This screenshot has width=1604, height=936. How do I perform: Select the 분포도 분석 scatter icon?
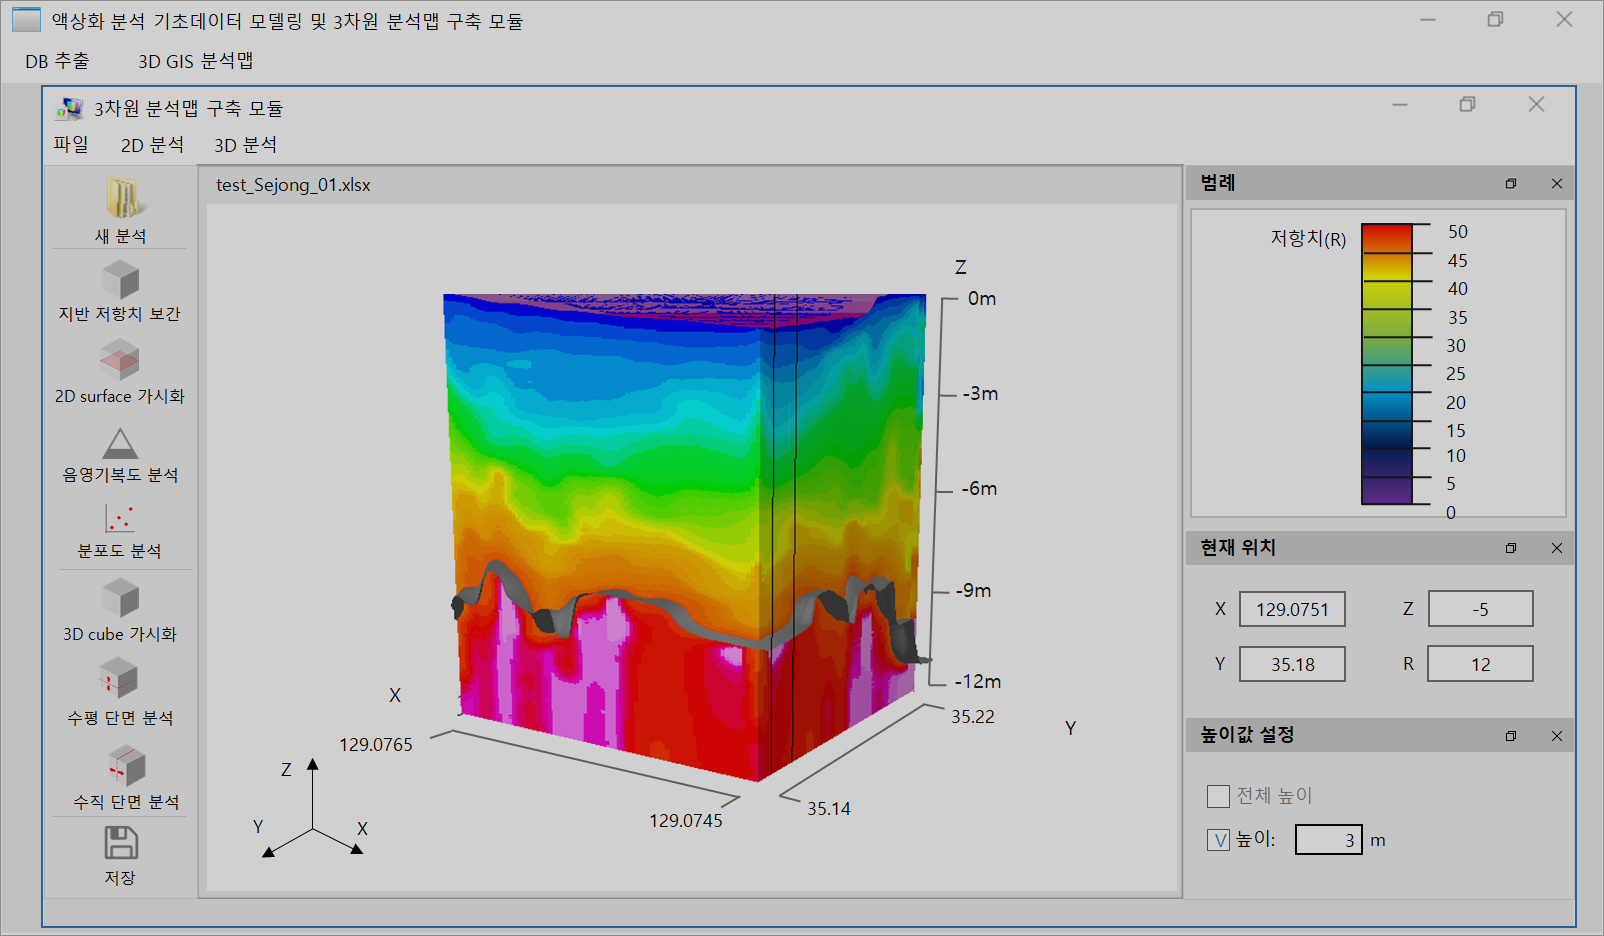[x=120, y=519]
